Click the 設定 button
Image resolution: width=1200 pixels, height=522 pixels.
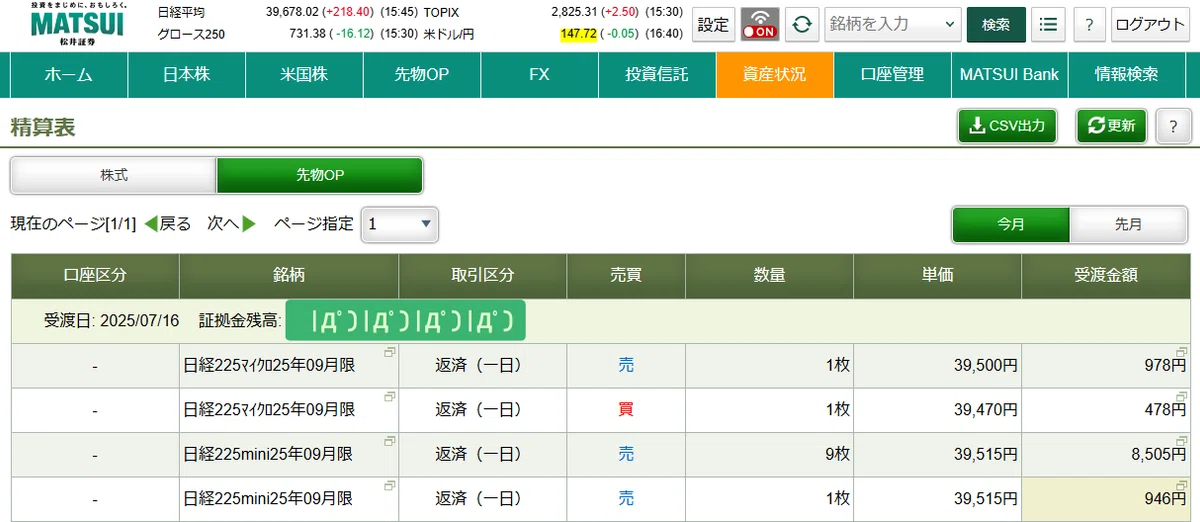coord(713,24)
